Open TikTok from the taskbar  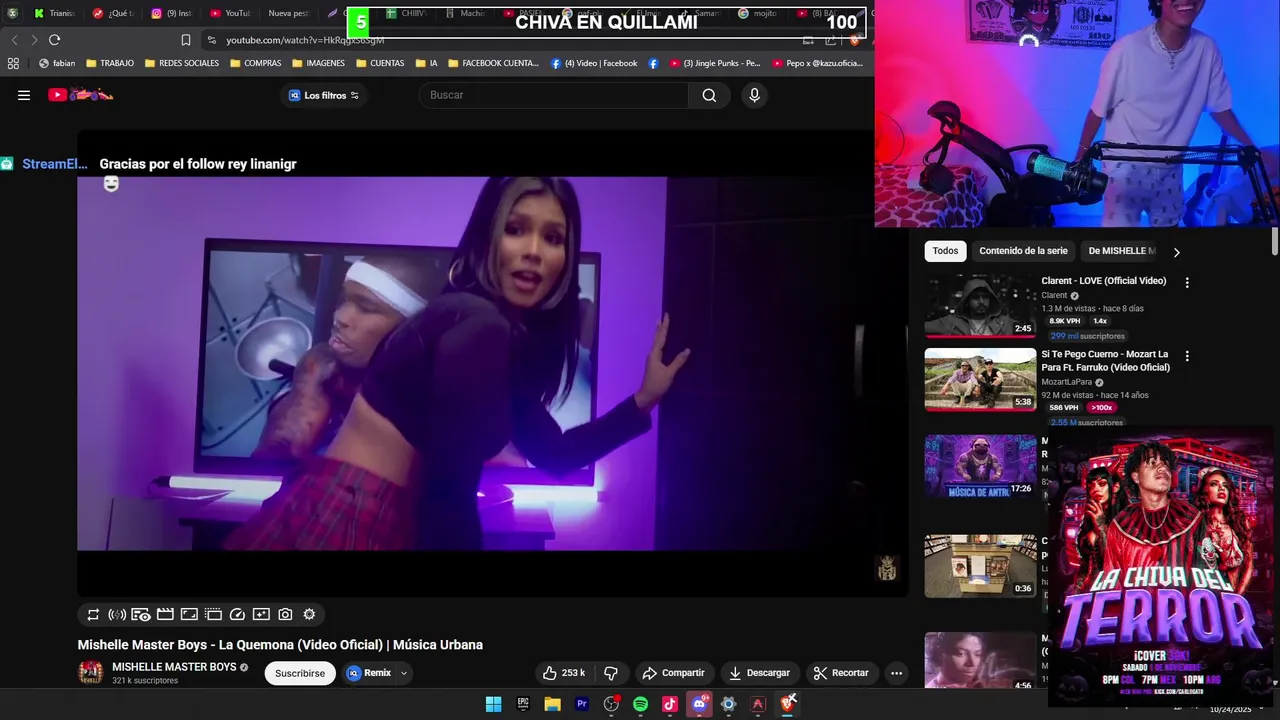tap(669, 704)
